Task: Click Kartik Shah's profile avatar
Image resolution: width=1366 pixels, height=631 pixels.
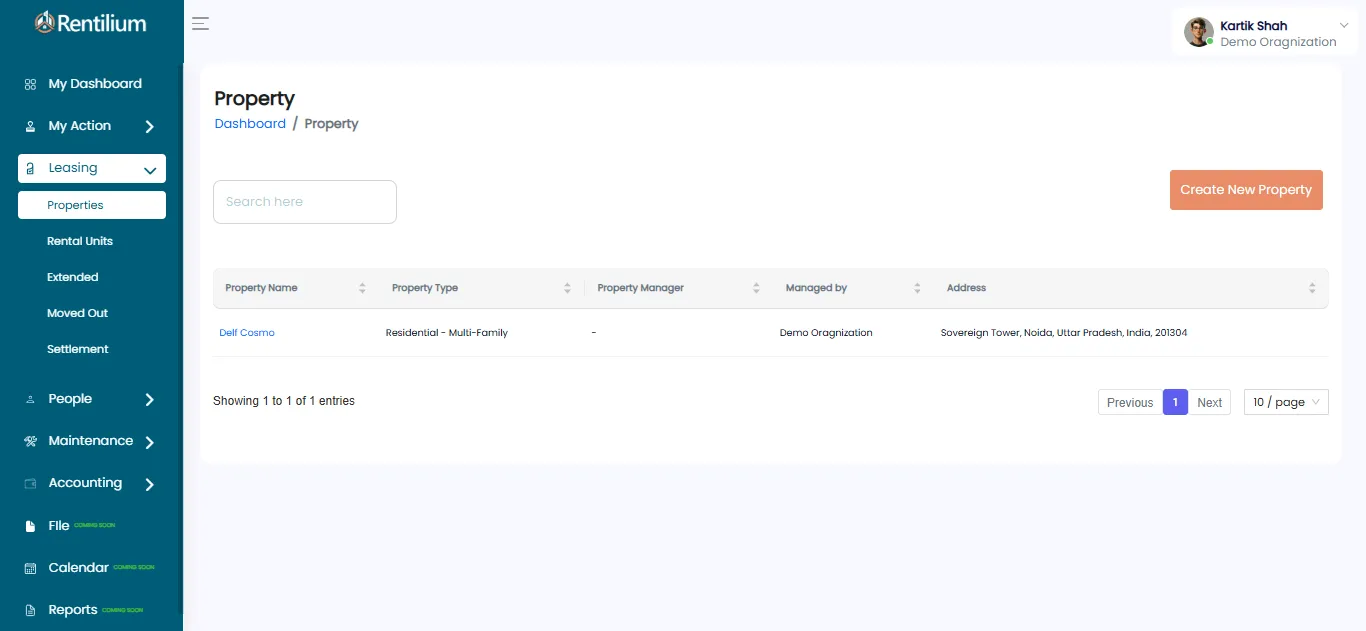Action: coord(1198,32)
